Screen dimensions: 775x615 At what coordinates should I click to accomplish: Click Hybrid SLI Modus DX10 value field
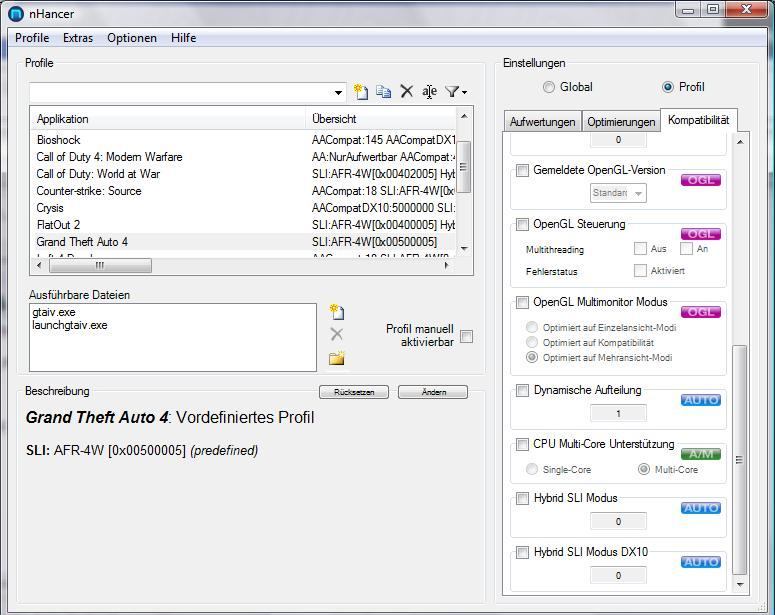[x=618, y=575]
